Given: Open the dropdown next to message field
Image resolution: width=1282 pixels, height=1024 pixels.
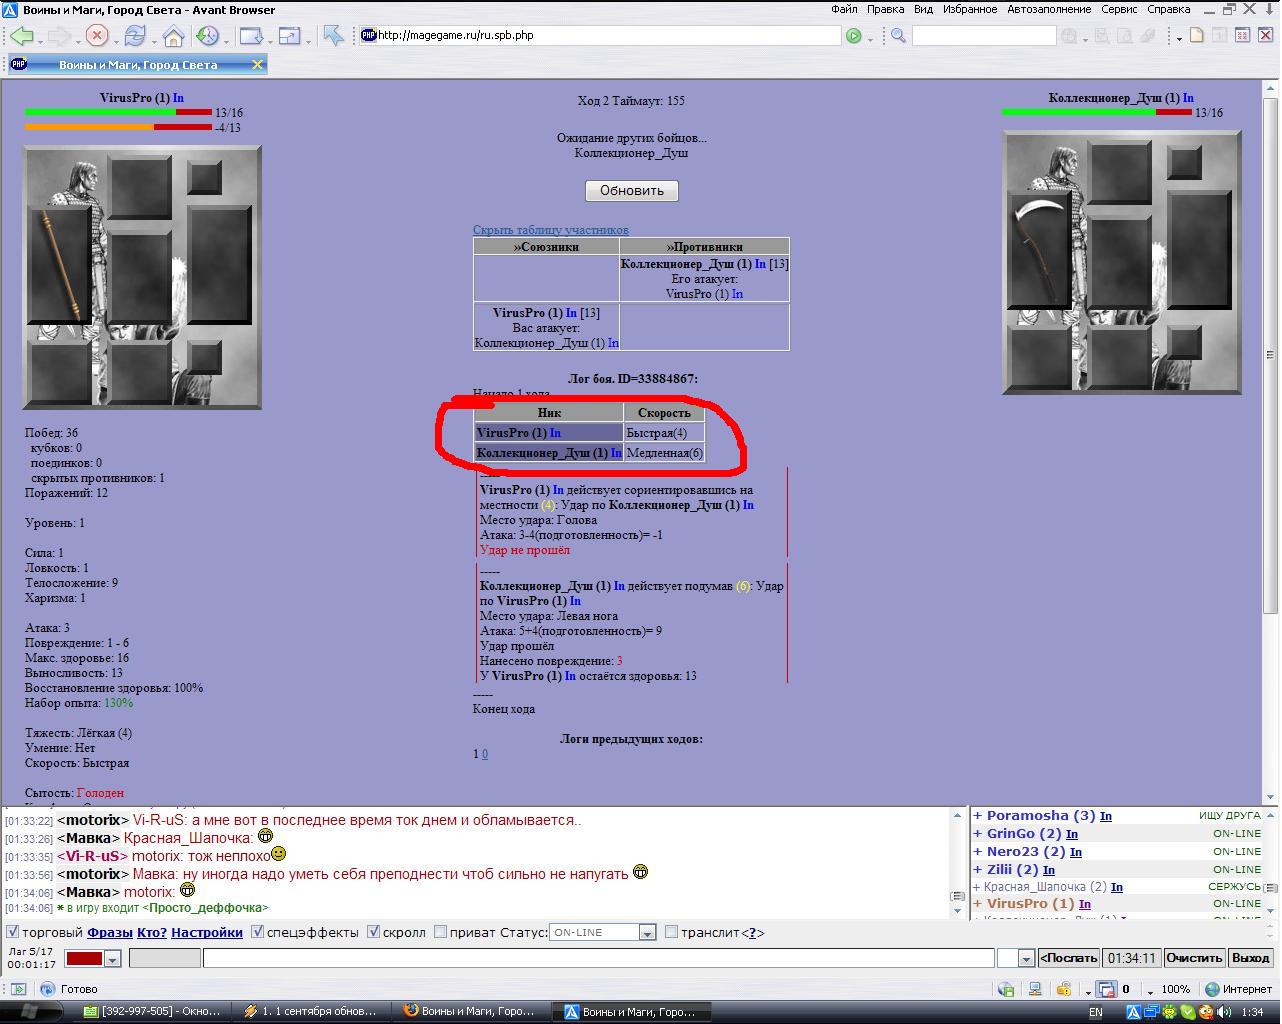Looking at the screenshot, I should pyautogui.click(x=1025, y=959).
